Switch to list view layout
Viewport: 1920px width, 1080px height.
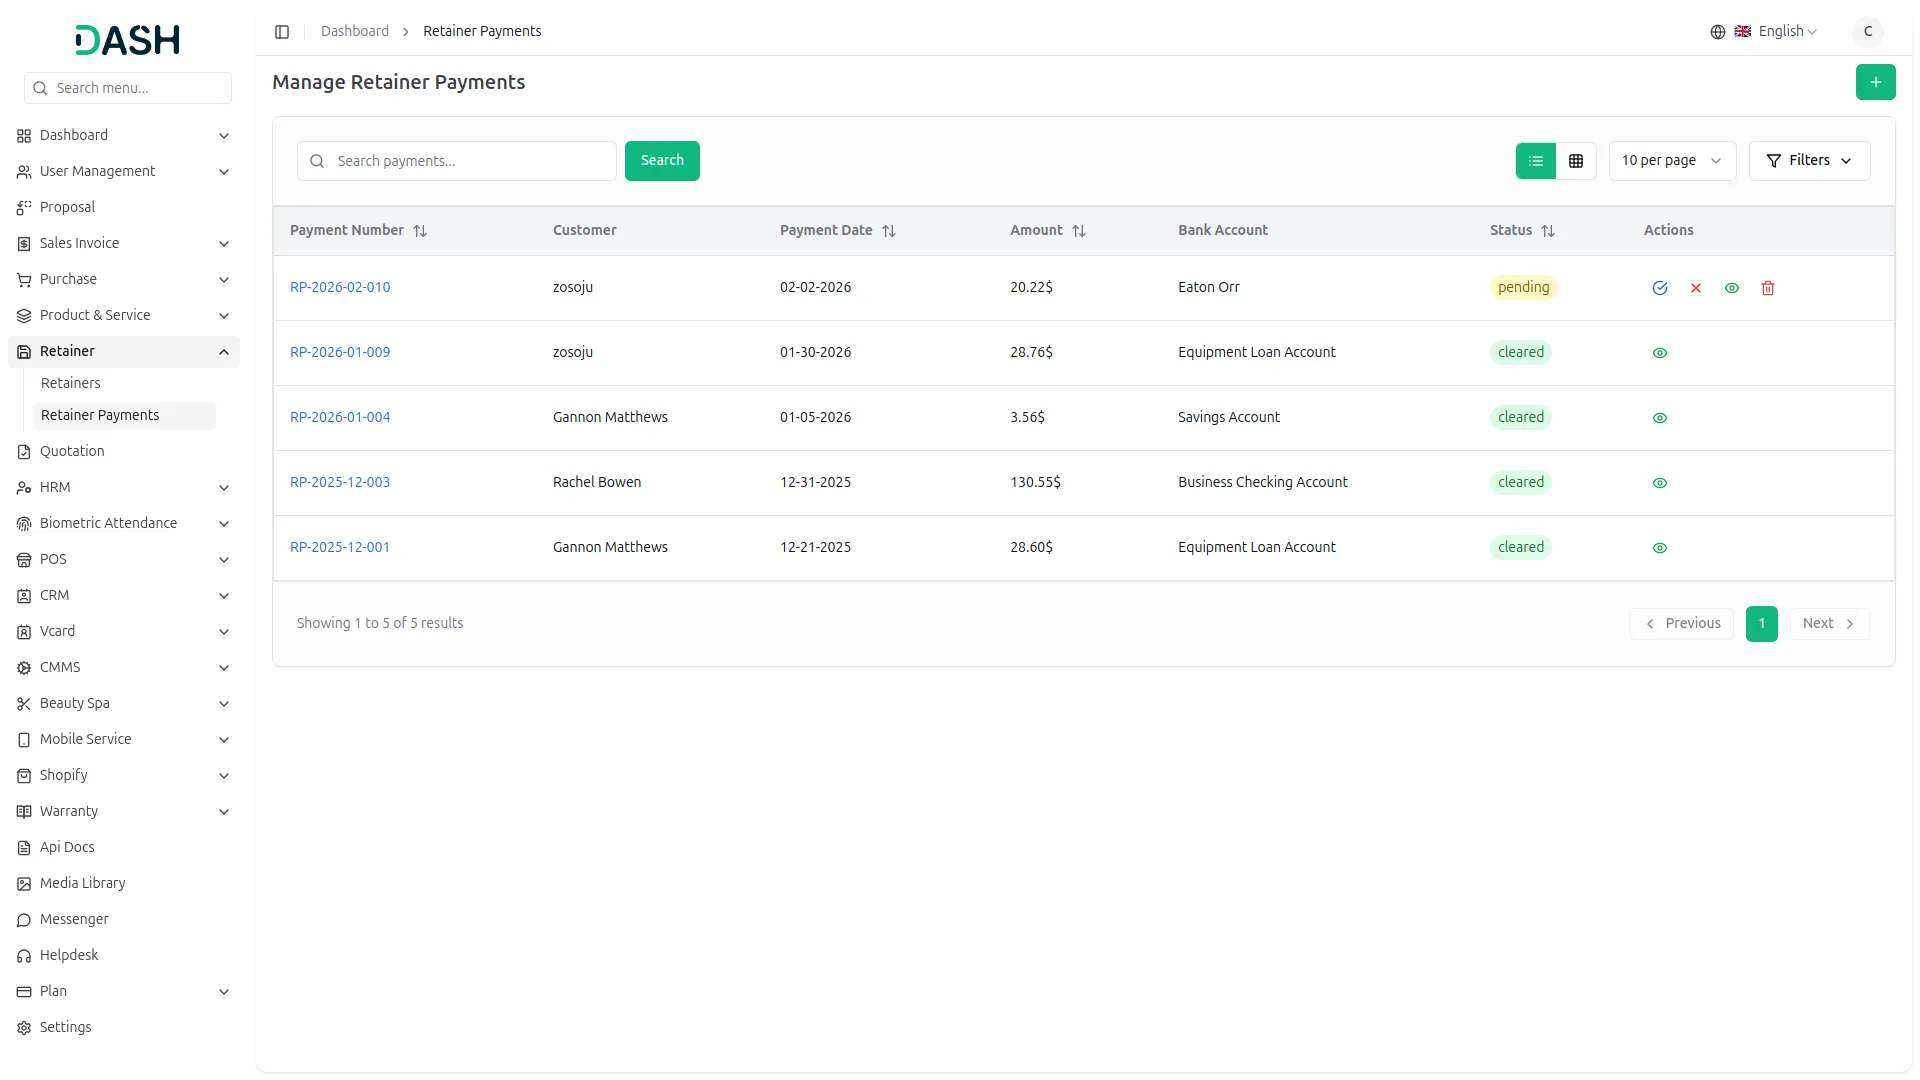point(1535,161)
